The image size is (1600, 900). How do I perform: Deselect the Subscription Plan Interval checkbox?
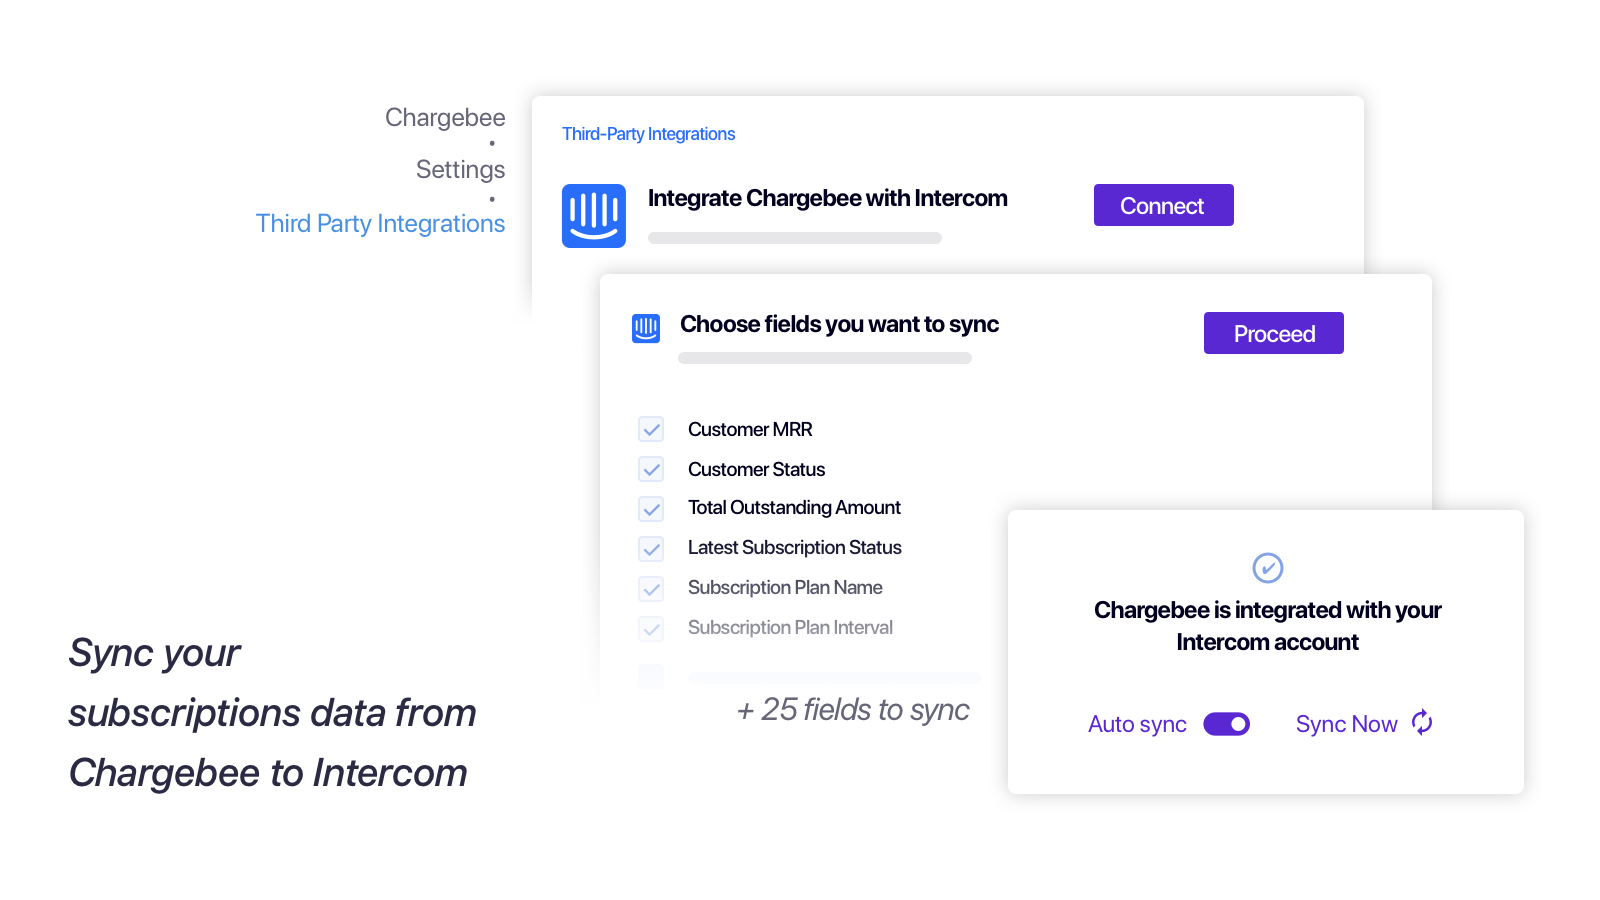(x=651, y=629)
